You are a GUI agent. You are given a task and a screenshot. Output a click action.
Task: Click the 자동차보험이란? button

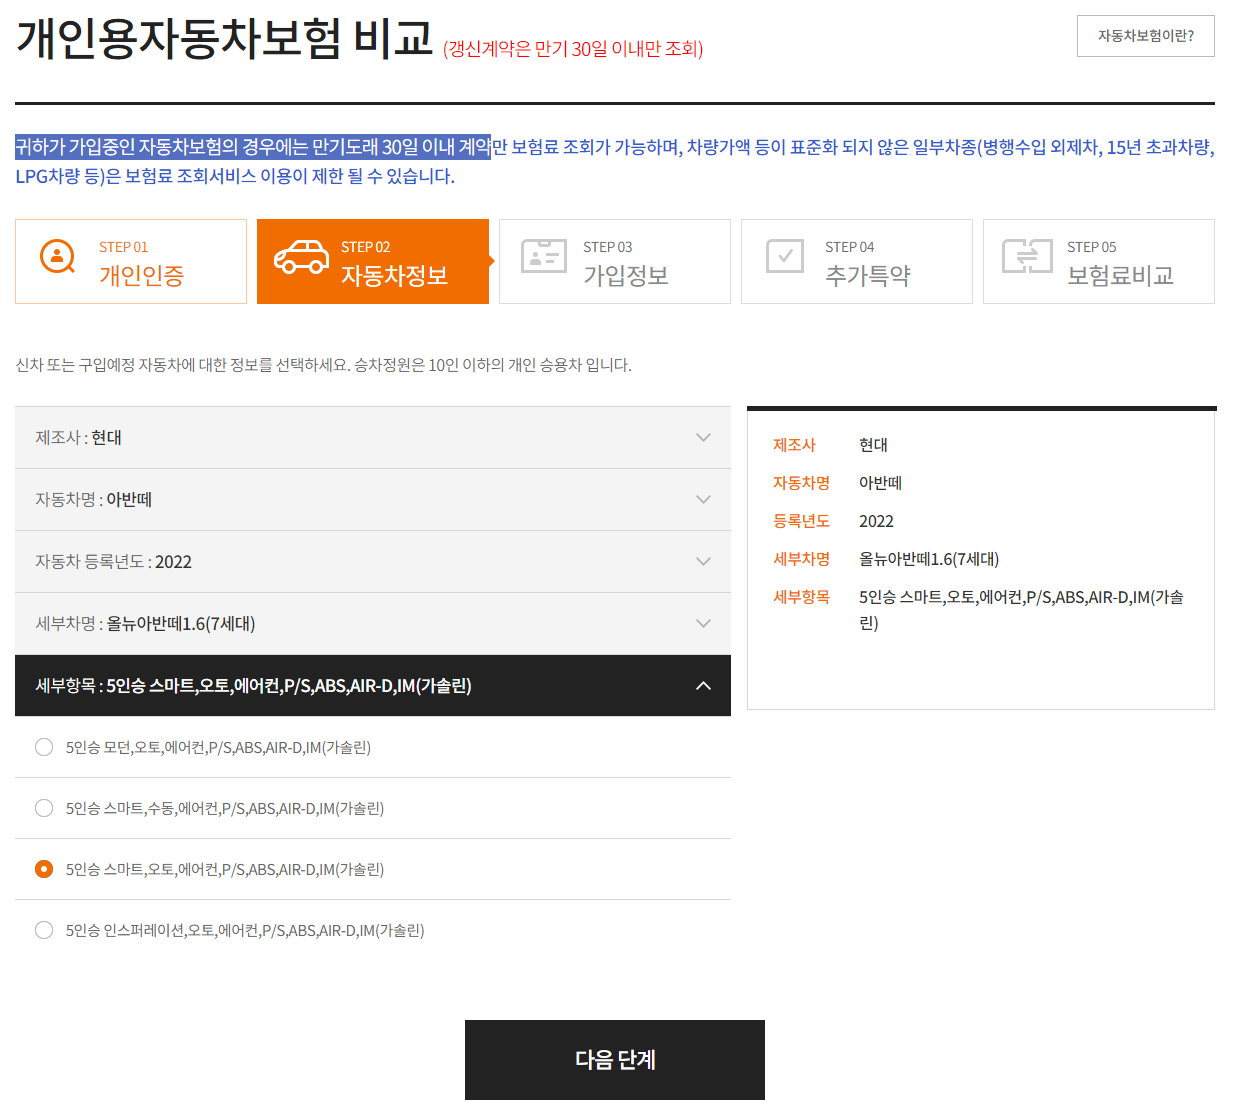[1146, 36]
